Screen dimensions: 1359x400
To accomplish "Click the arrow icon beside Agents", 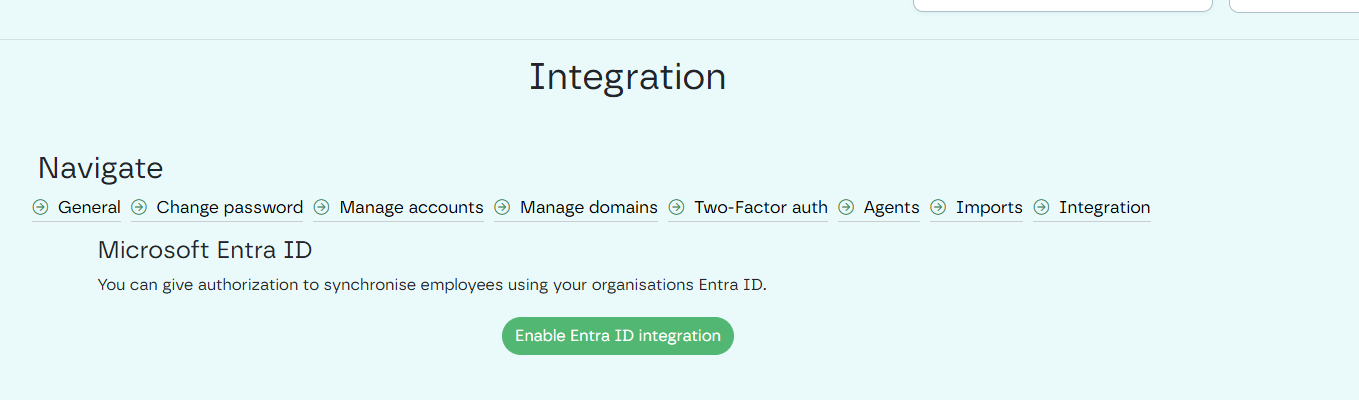I will point(846,208).
